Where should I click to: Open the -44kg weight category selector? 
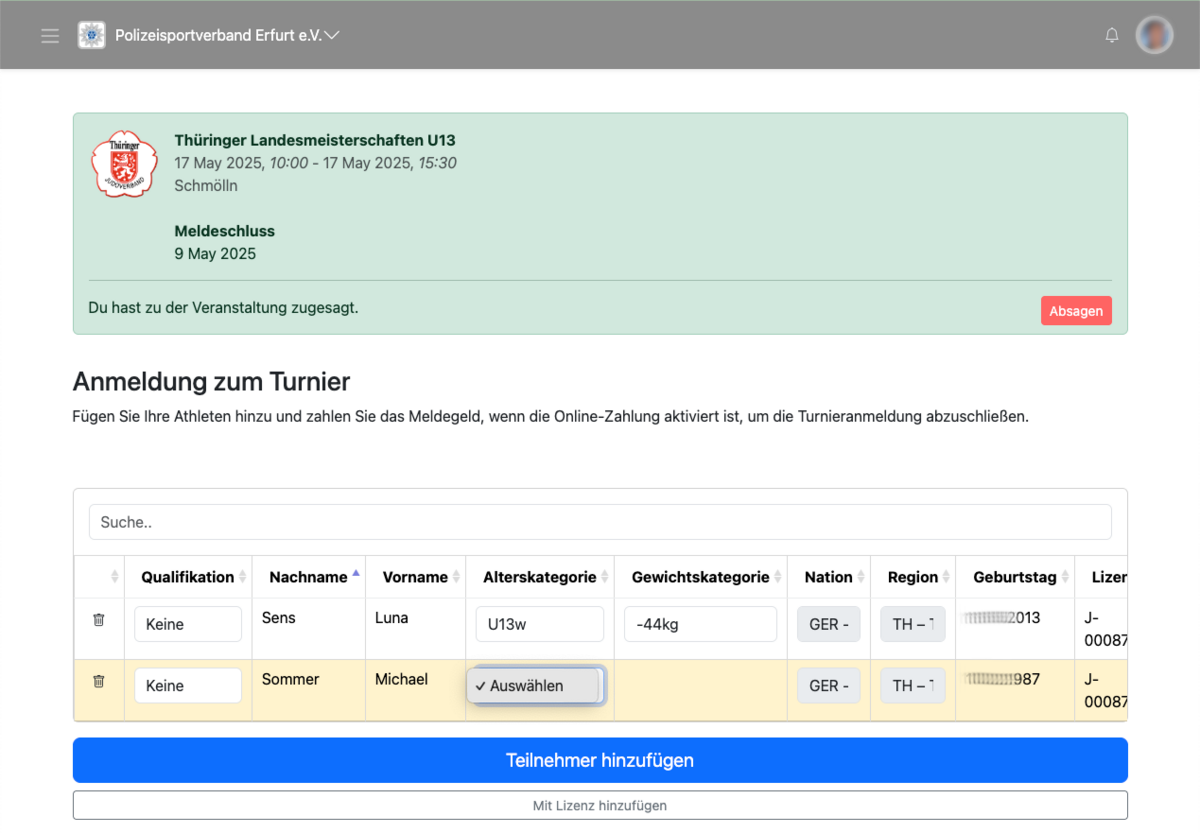(x=700, y=624)
